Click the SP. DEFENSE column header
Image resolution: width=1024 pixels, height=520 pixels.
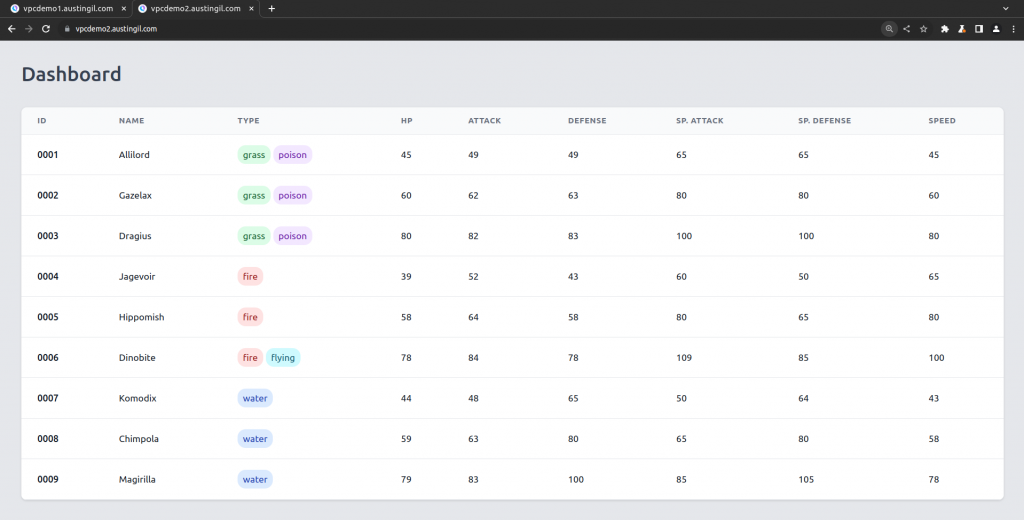click(824, 121)
